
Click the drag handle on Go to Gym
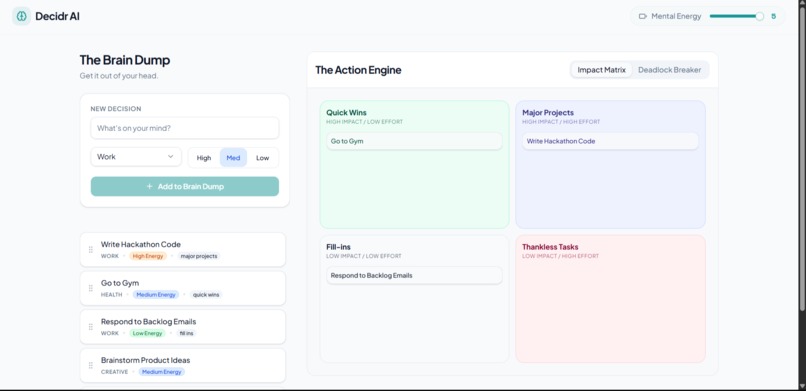click(x=90, y=288)
